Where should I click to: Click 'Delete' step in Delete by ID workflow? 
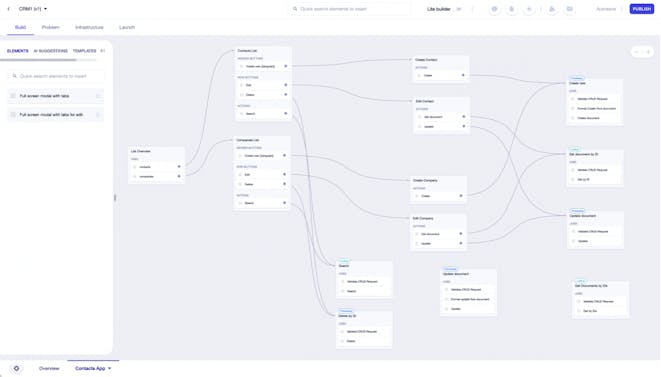click(x=364, y=341)
